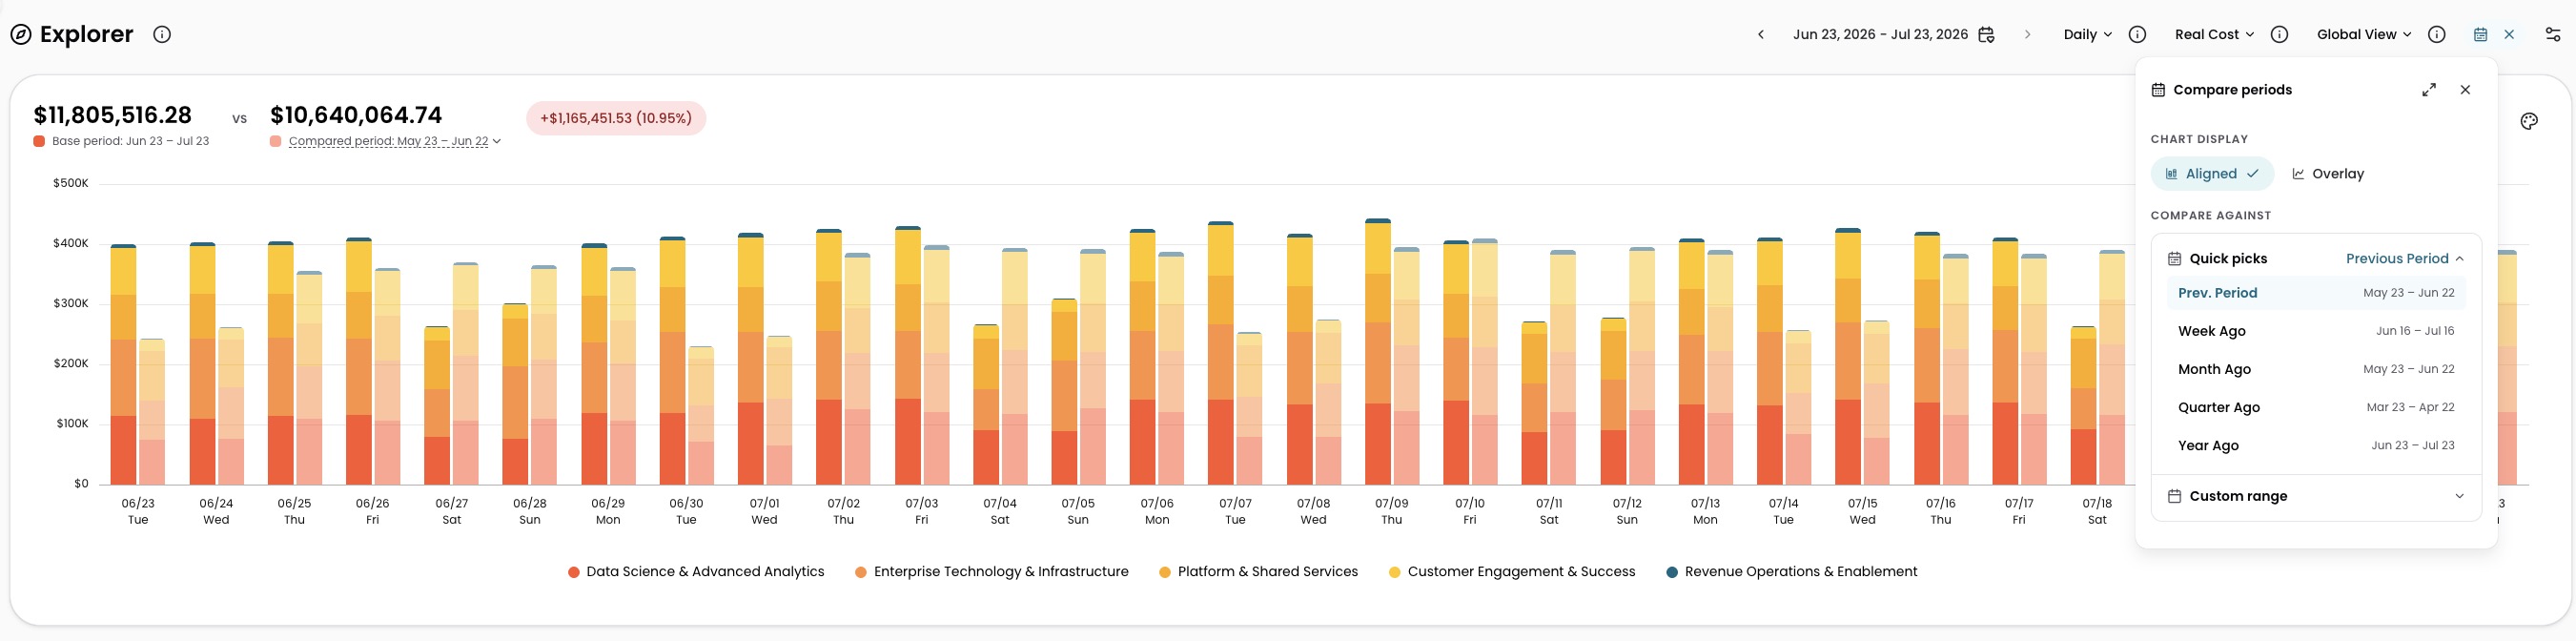Image resolution: width=2576 pixels, height=641 pixels.
Task: Expand the Custom range section
Action: click(2316, 497)
